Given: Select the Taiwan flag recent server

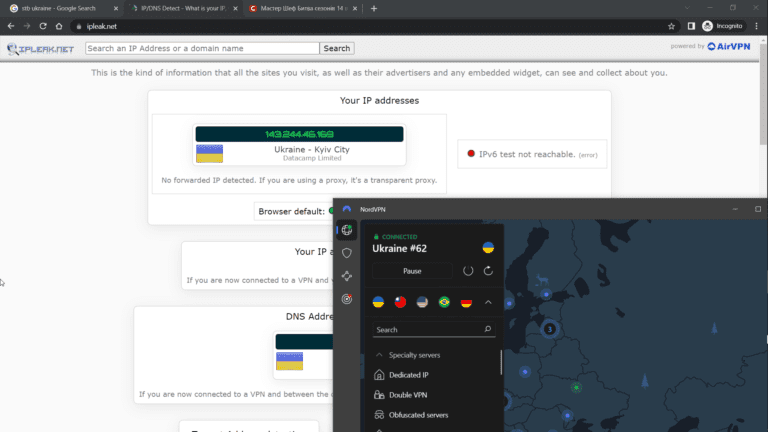Looking at the screenshot, I should pyautogui.click(x=400, y=302).
